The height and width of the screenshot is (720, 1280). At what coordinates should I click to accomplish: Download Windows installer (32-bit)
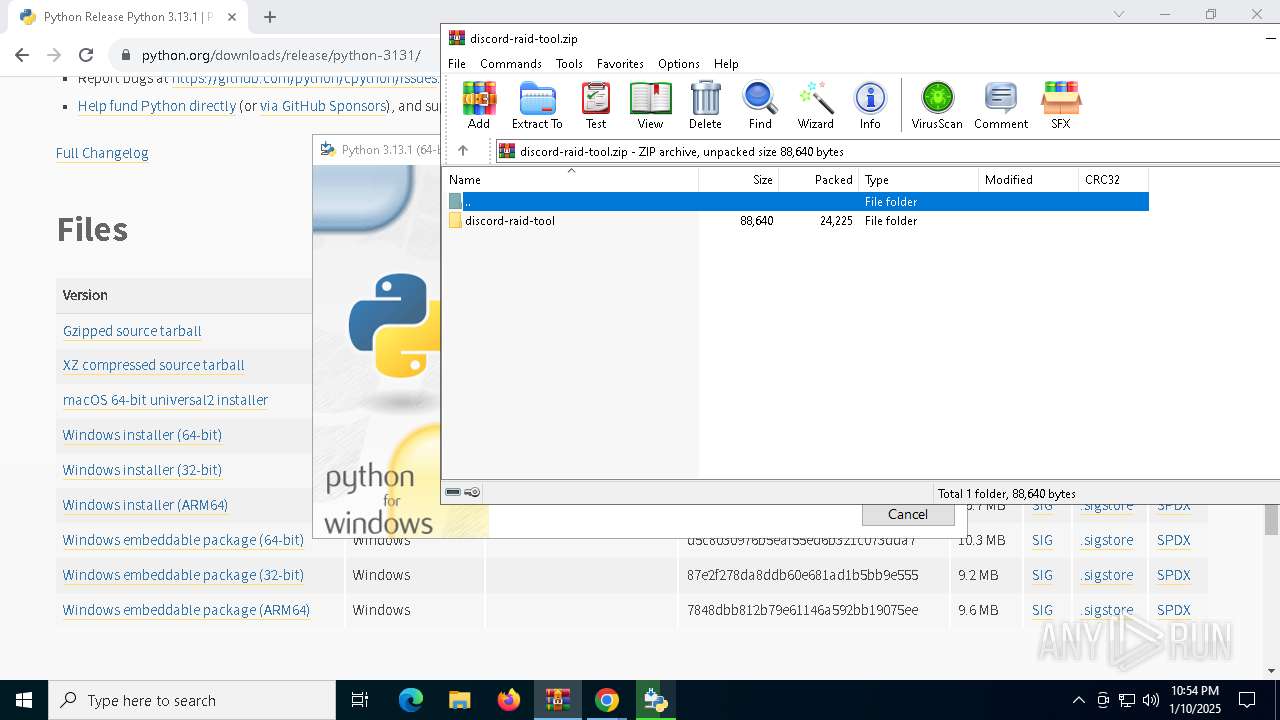pyautogui.click(x=142, y=470)
